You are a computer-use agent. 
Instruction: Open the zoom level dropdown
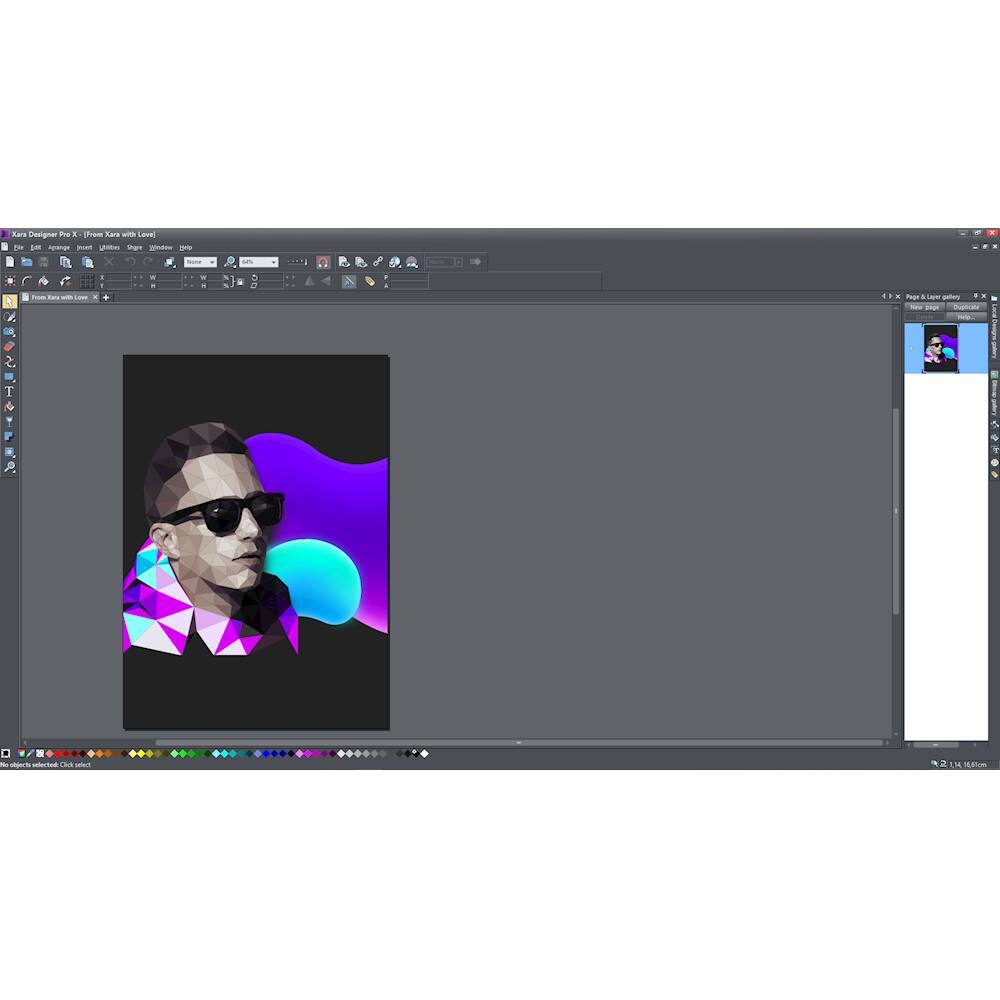pyautogui.click(x=272, y=262)
